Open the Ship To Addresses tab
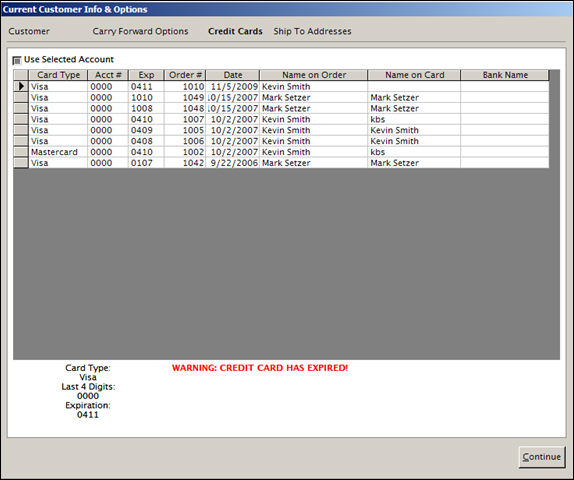574x480 pixels. 312,31
